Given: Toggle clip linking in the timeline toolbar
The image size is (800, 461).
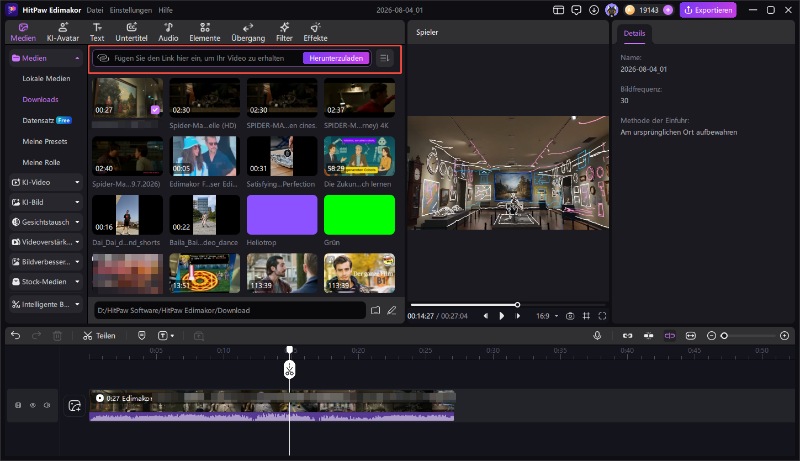Looking at the screenshot, I should (x=628, y=336).
